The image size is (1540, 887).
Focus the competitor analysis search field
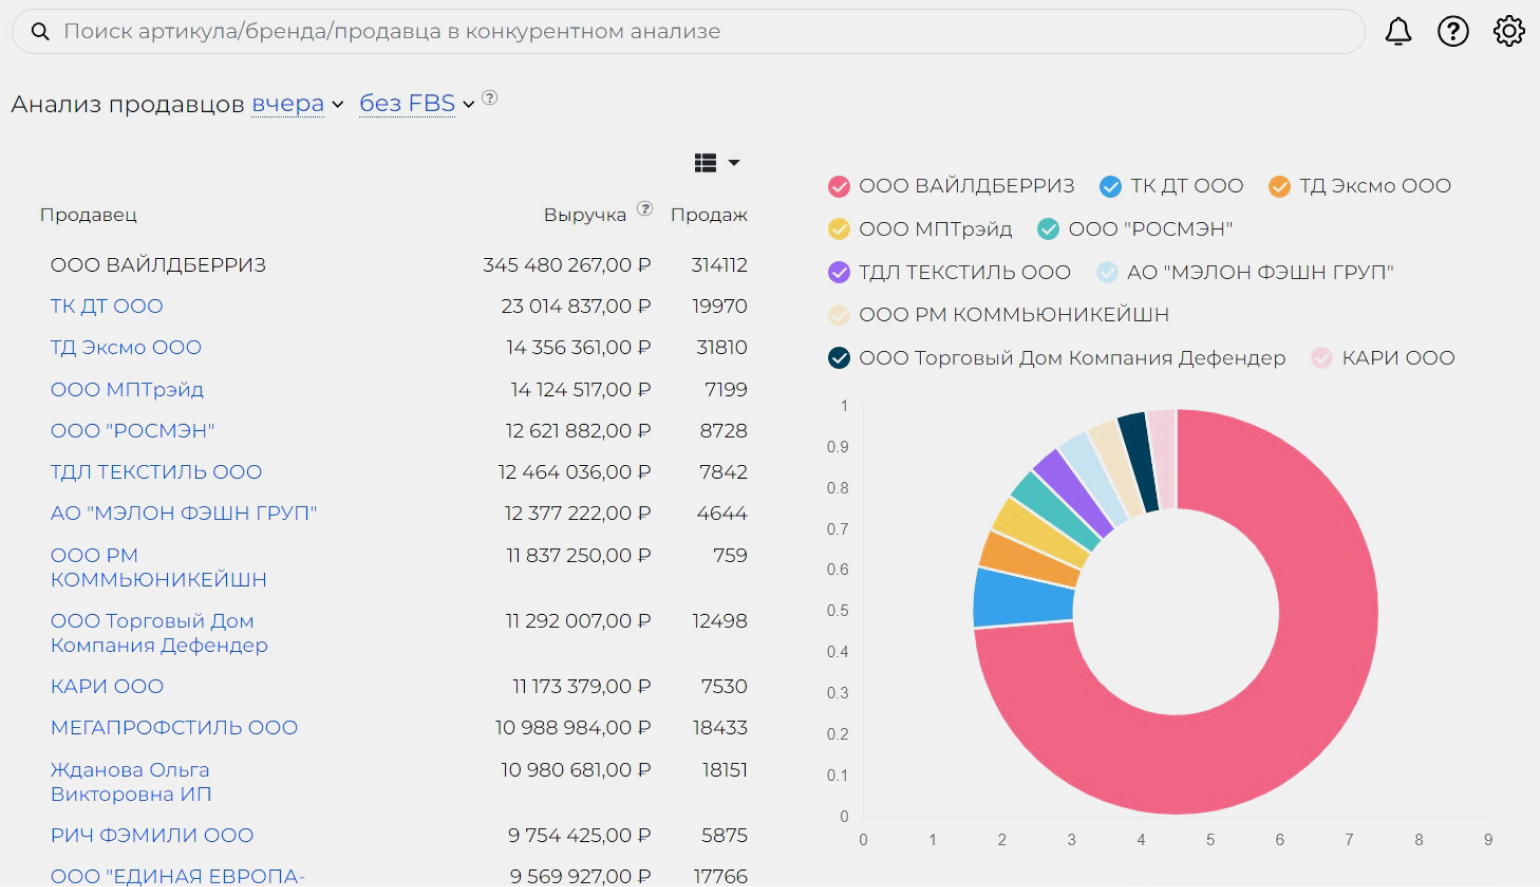coord(688,32)
